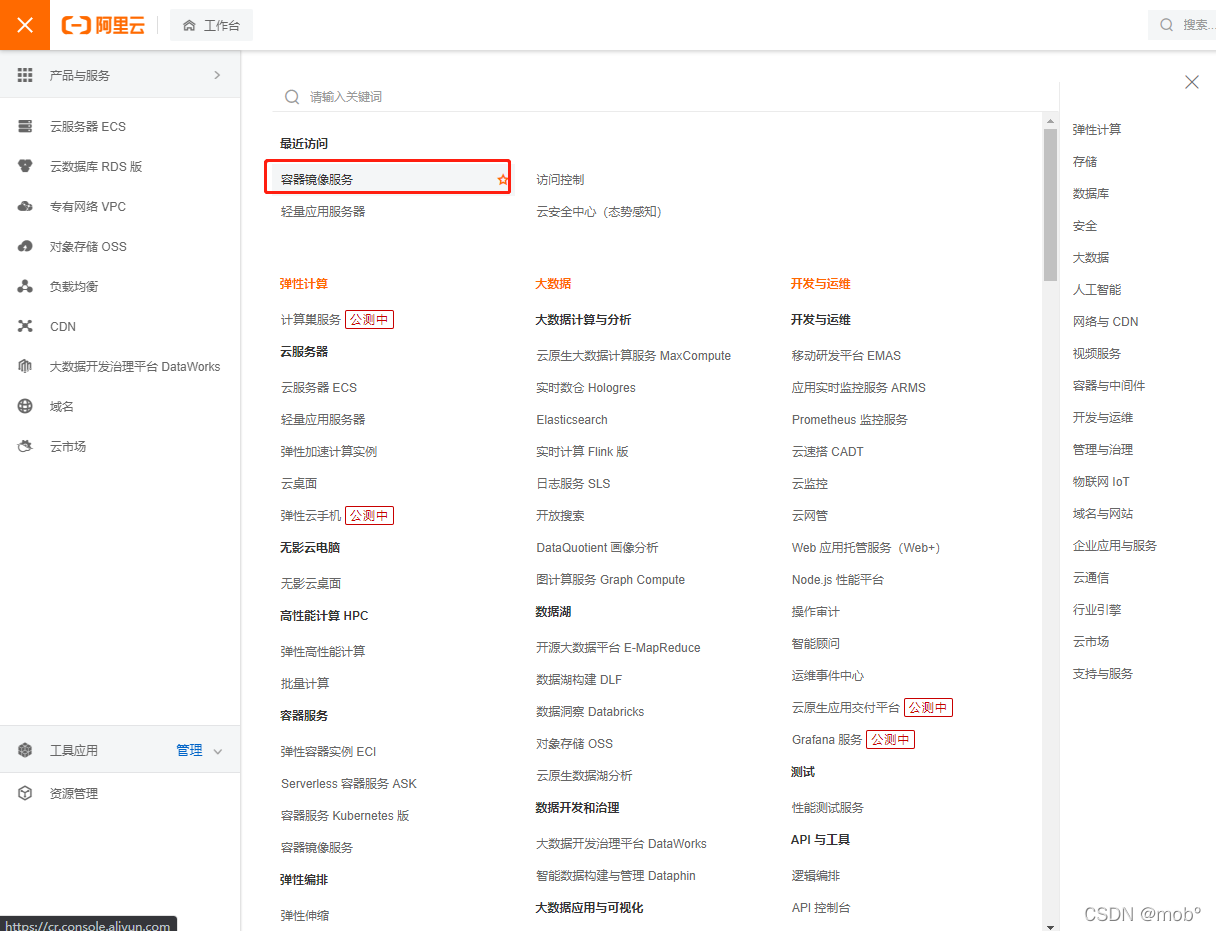Viewport: 1216px width, 931px height.
Task: Open the 工作台 button in the top bar
Action: point(211,25)
